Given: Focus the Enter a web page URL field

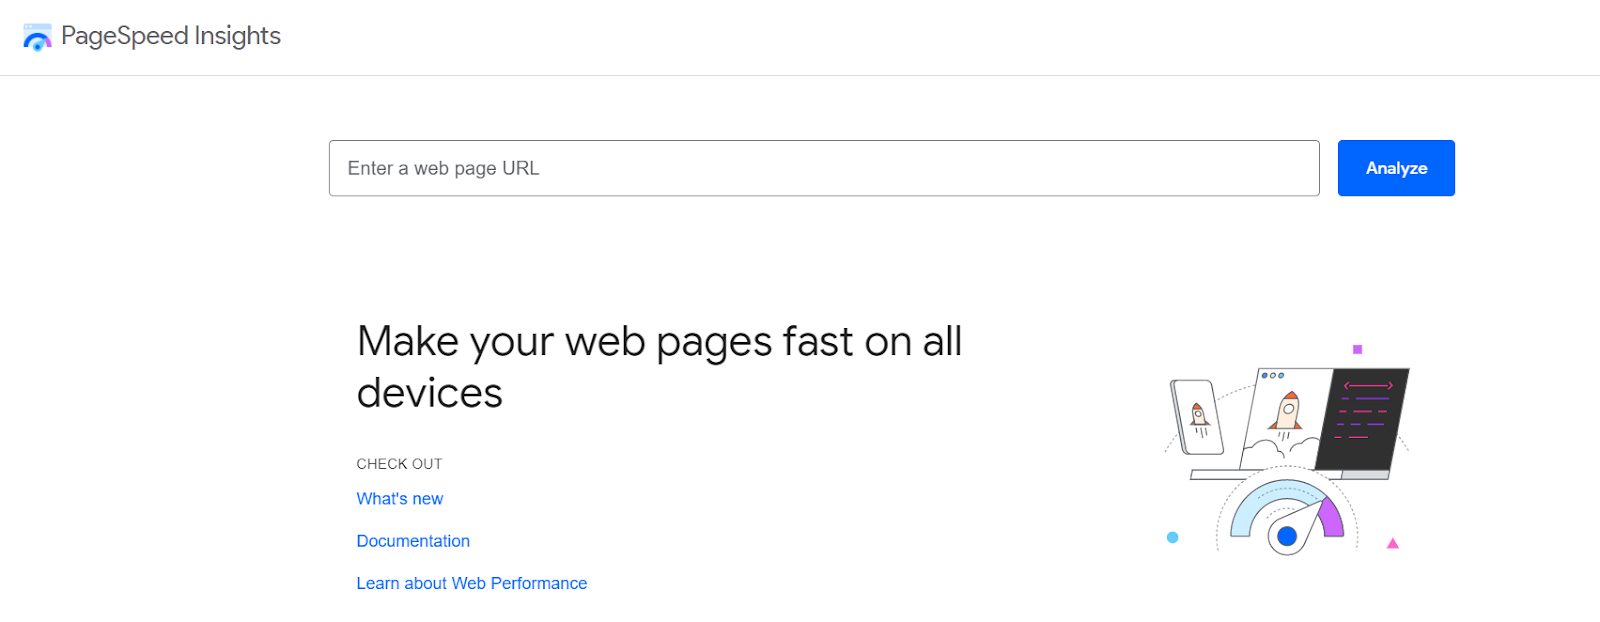Looking at the screenshot, I should pos(823,168).
